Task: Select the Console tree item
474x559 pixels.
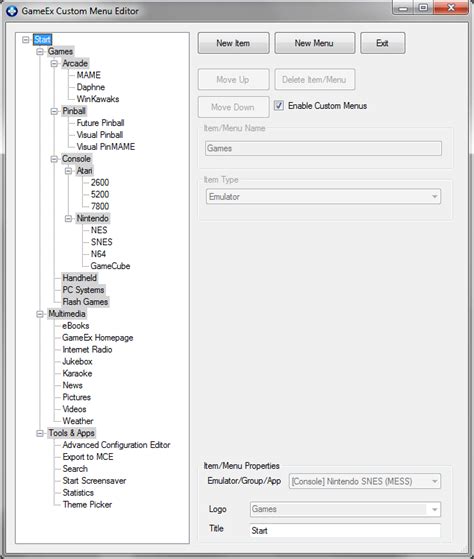Action: [76, 159]
